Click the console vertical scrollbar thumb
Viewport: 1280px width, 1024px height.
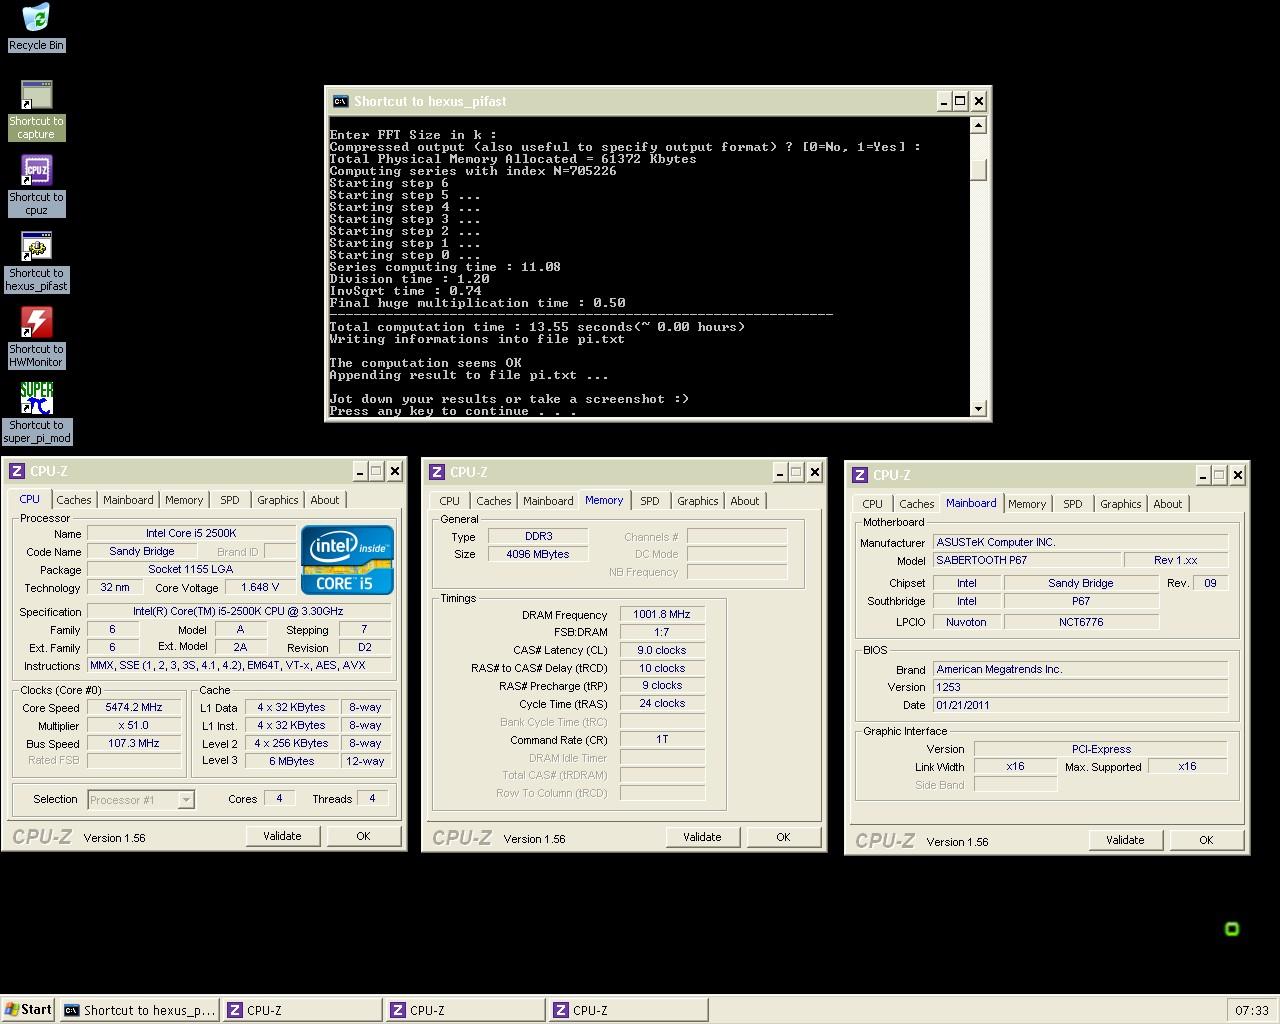point(979,170)
